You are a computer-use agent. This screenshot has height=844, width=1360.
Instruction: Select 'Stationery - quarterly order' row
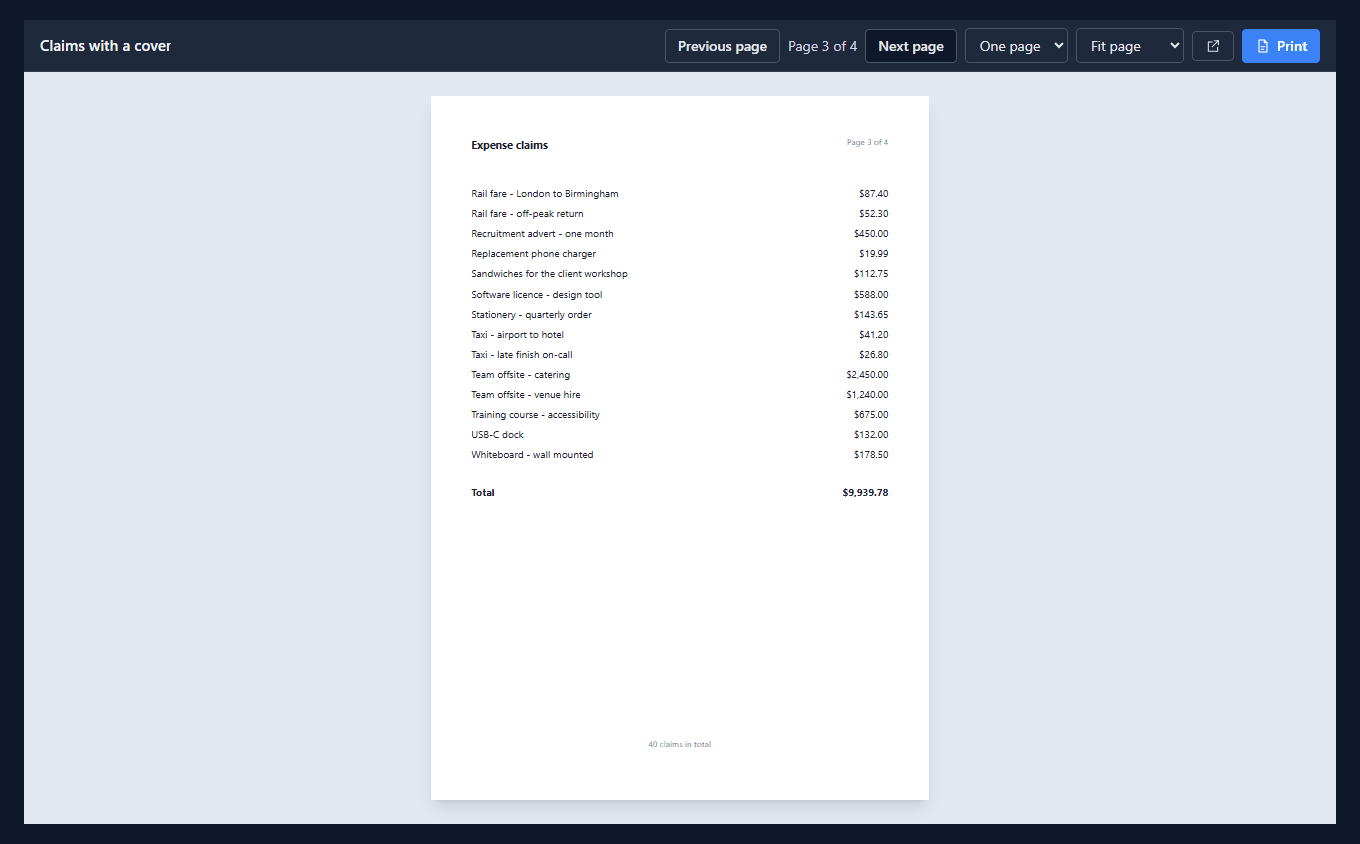[680, 315]
